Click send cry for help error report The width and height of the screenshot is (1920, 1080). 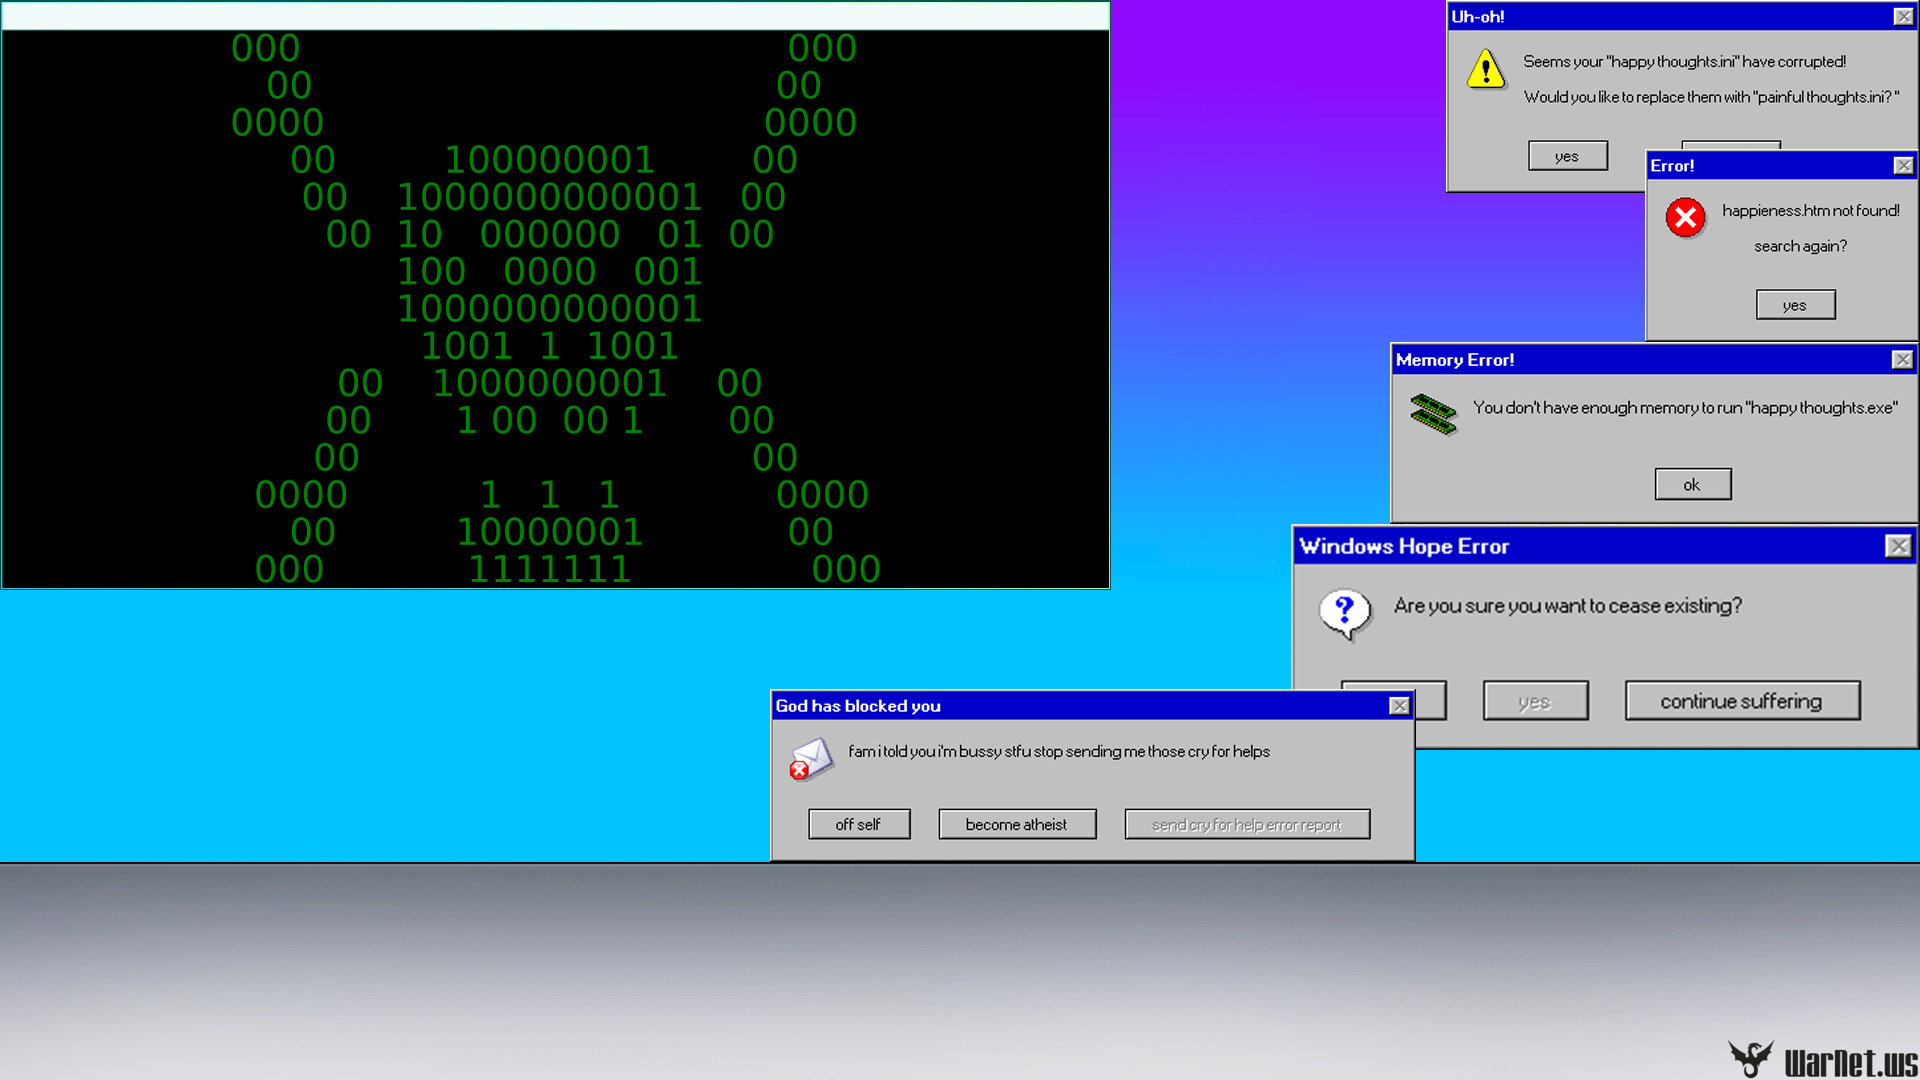click(x=1246, y=824)
